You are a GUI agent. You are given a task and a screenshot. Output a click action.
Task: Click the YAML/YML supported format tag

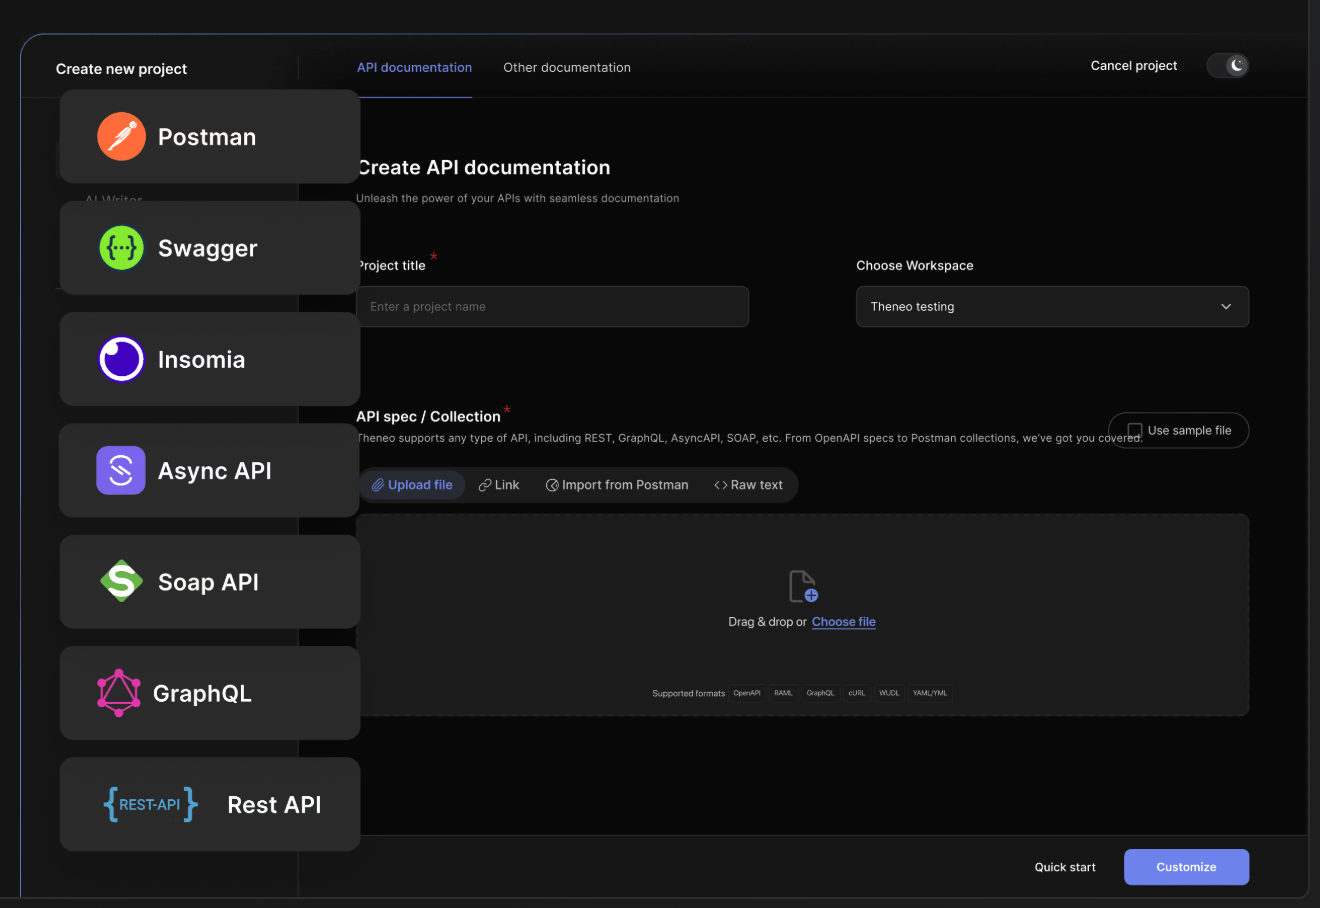(930, 693)
